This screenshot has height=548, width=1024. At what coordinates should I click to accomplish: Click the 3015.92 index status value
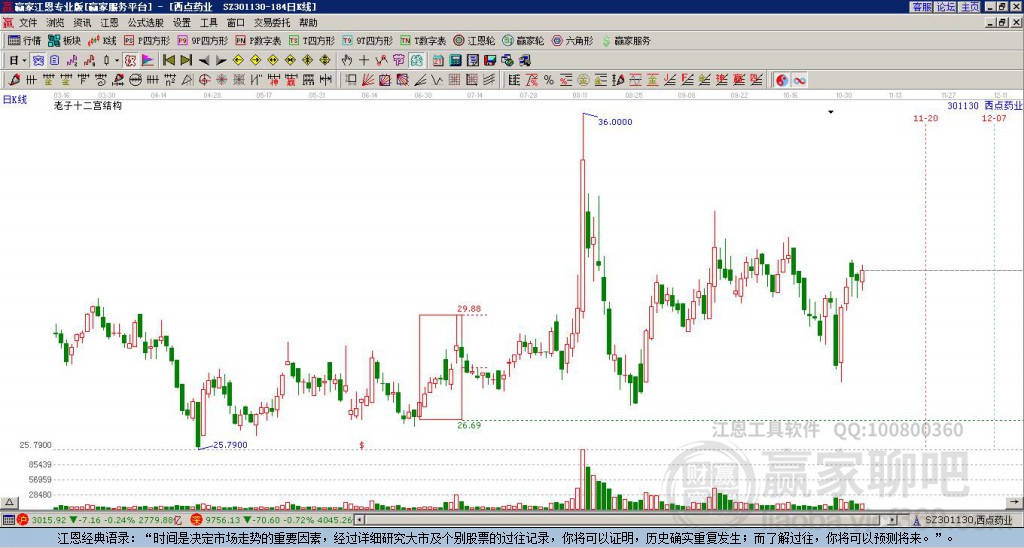click(48, 520)
